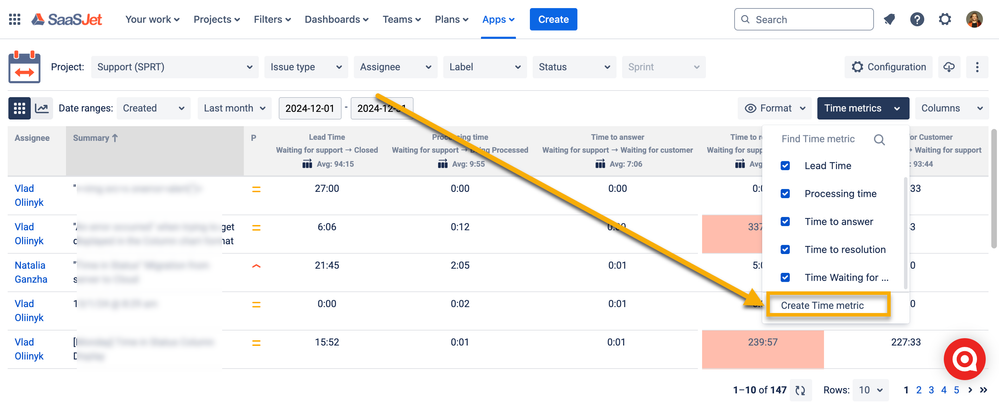999x413 pixels.
Task: Open the Issue type dropdown
Action: (306, 67)
